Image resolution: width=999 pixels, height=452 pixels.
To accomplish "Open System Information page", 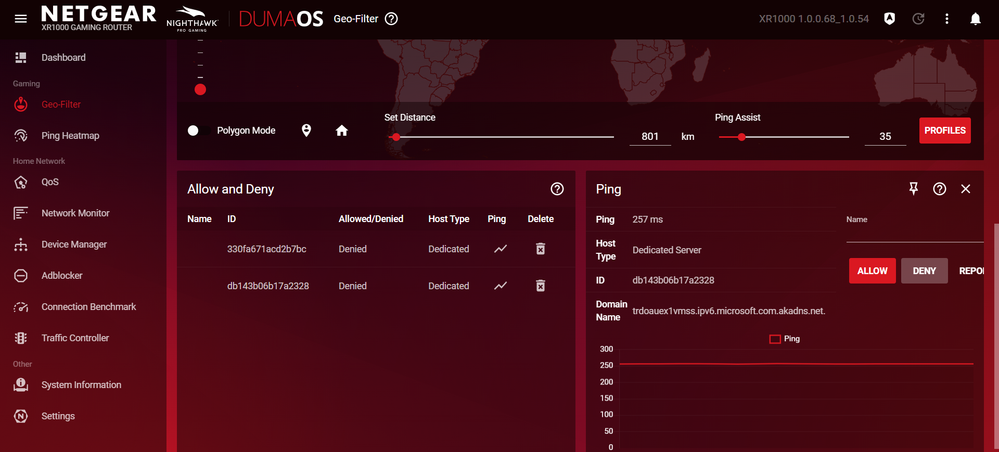I will pos(81,384).
